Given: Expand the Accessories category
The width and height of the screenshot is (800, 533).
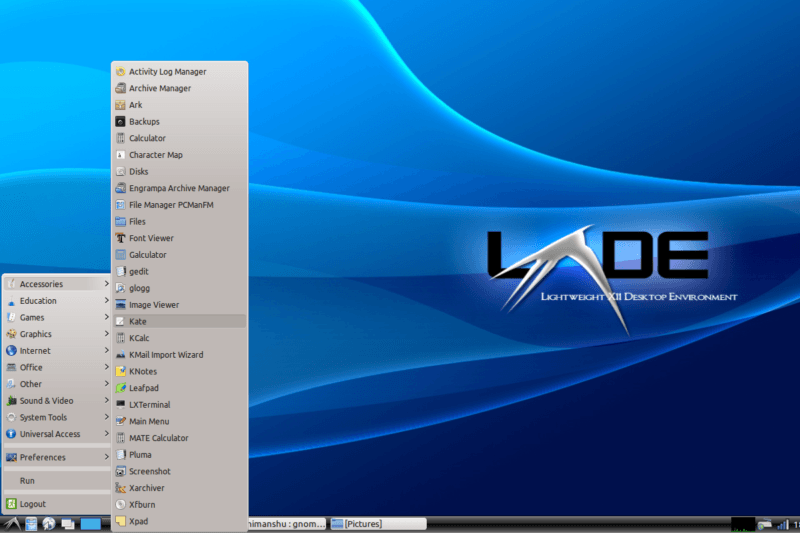Looking at the screenshot, I should (x=57, y=284).
